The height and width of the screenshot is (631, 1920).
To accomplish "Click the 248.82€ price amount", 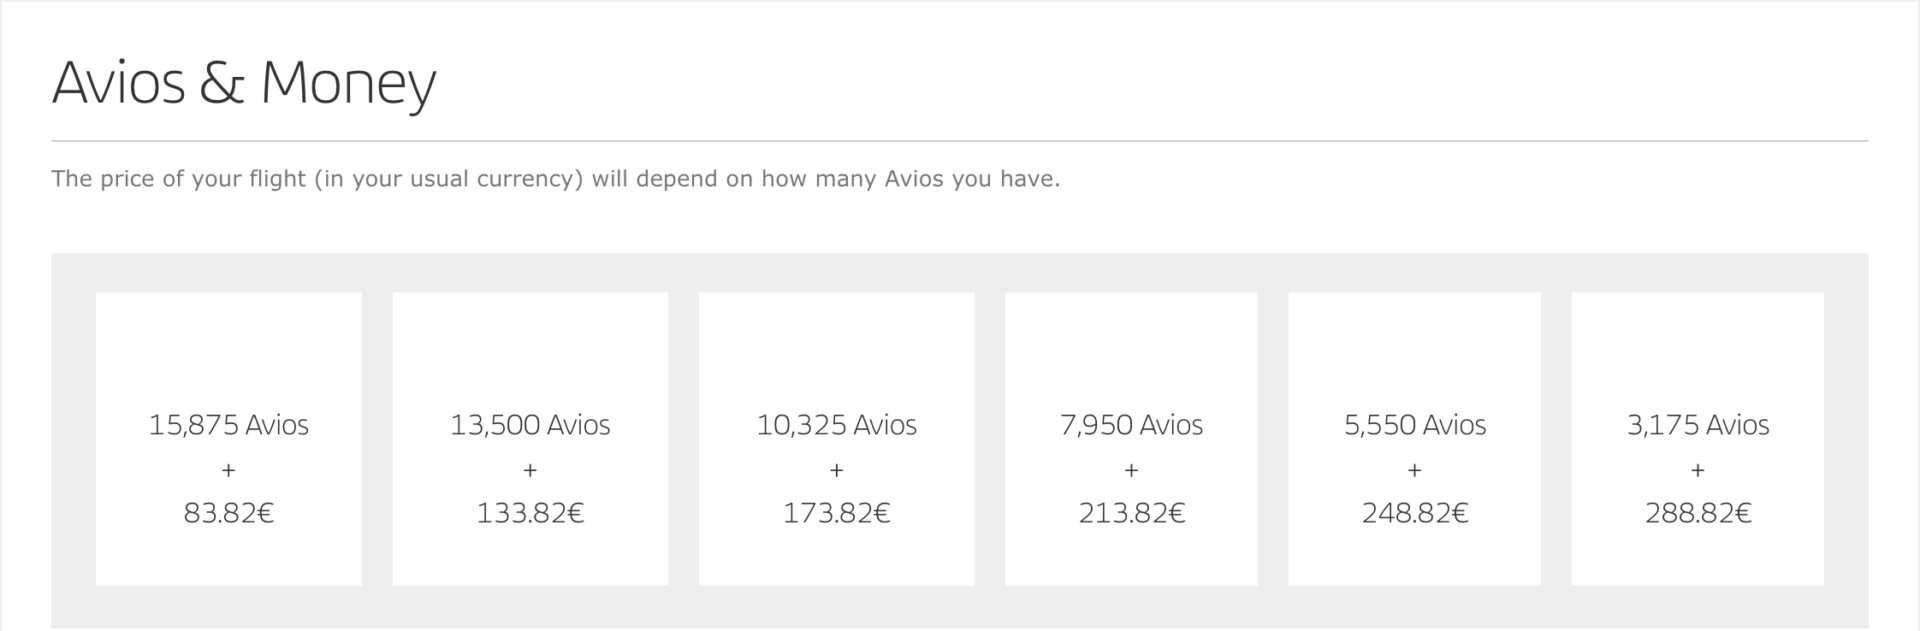I will pyautogui.click(x=1414, y=513).
